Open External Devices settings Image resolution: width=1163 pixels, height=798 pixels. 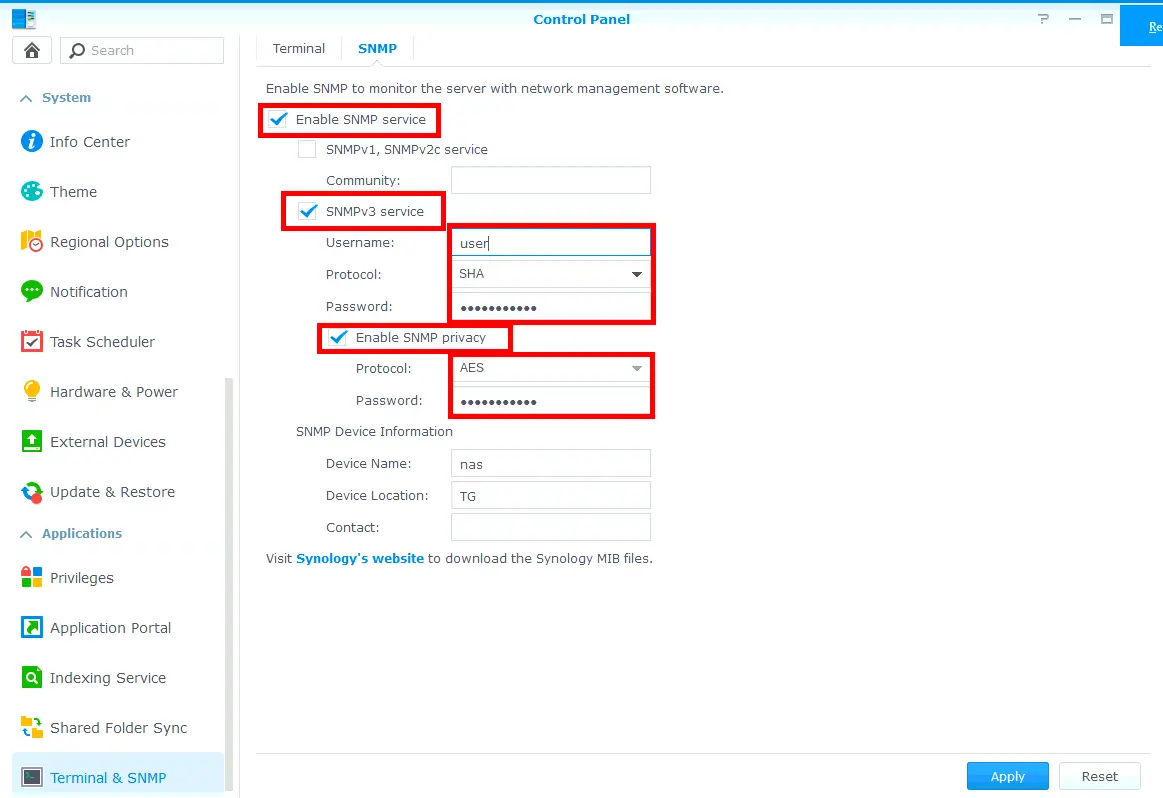(108, 441)
